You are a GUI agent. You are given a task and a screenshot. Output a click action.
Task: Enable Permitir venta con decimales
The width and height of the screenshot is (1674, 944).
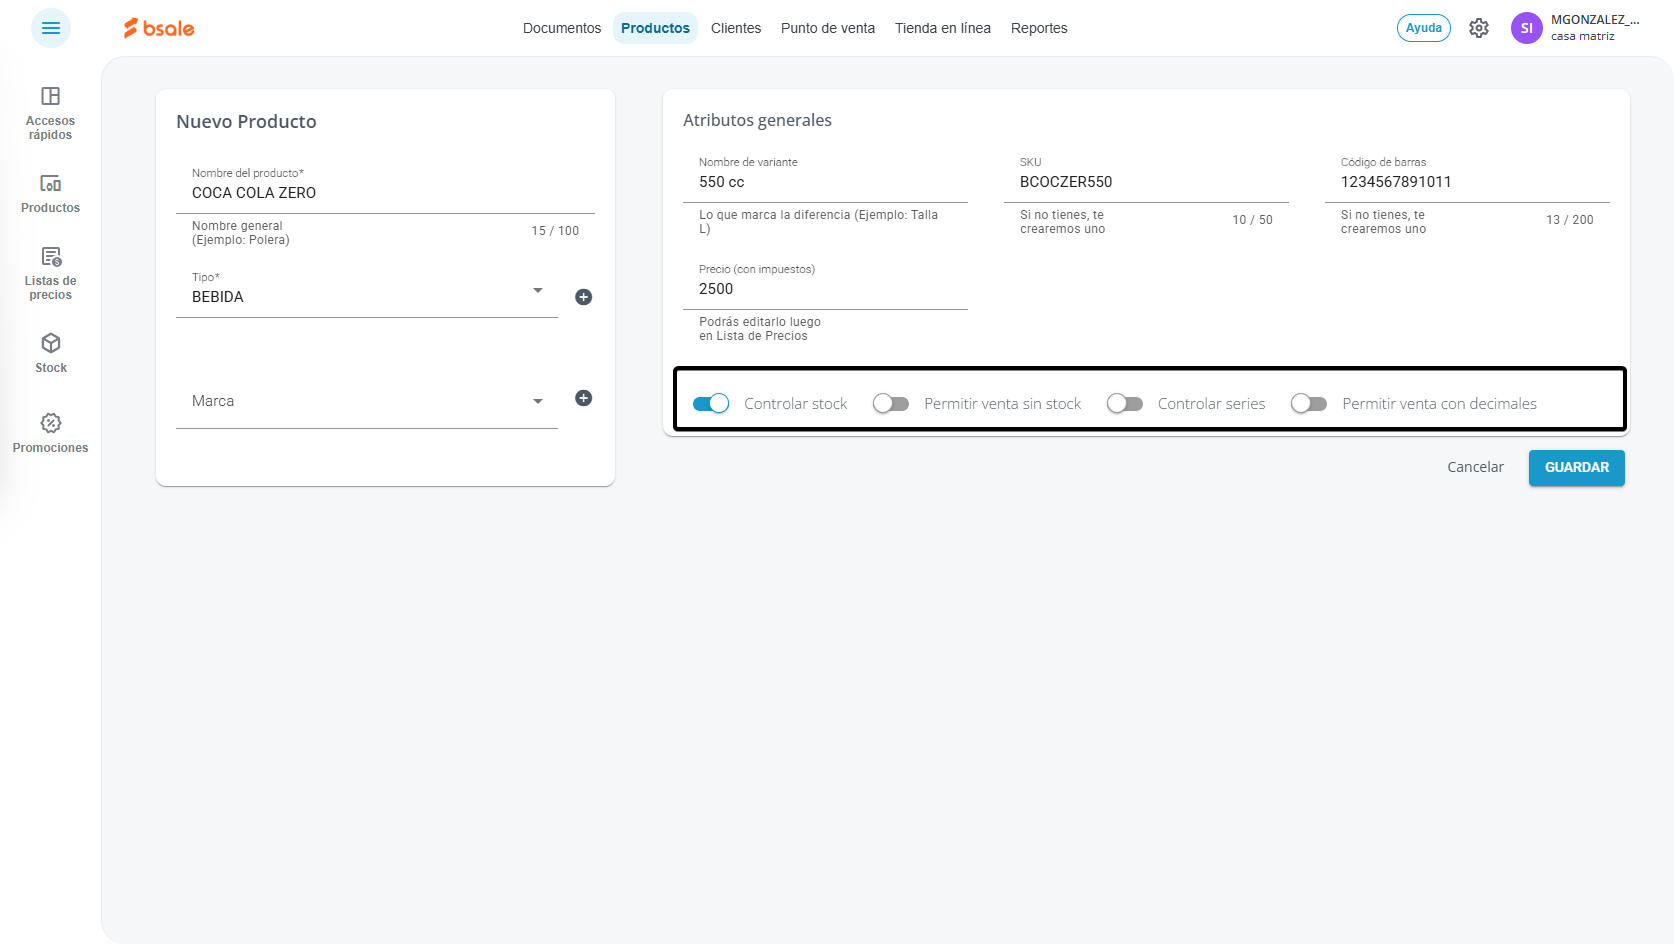pyautogui.click(x=1308, y=404)
